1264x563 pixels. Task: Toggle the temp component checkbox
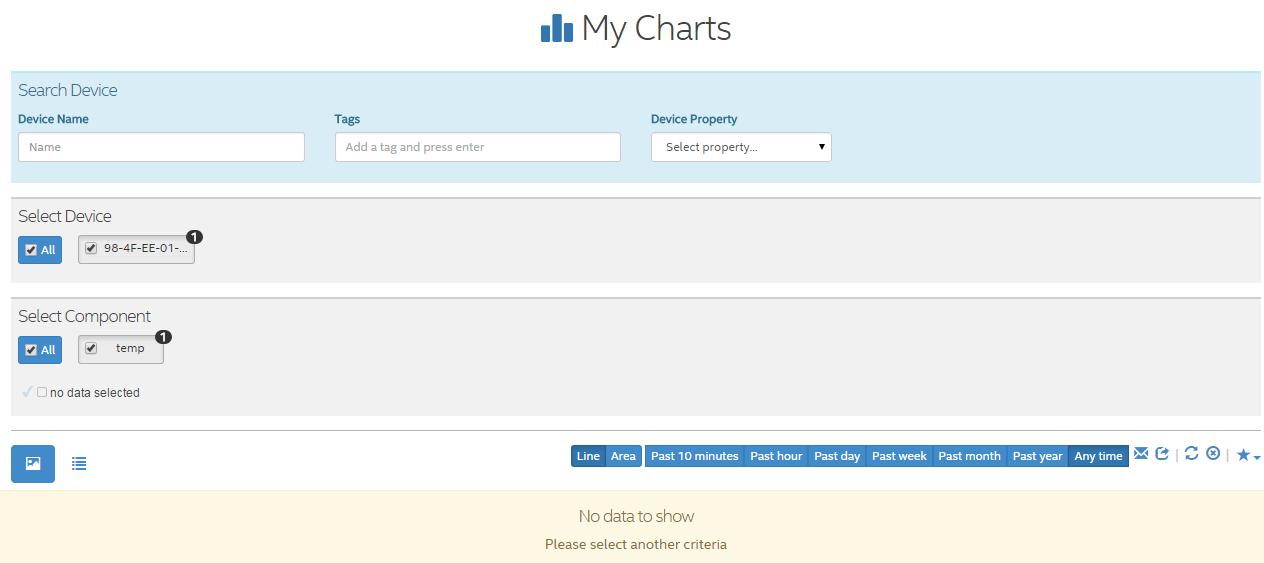[91, 349]
